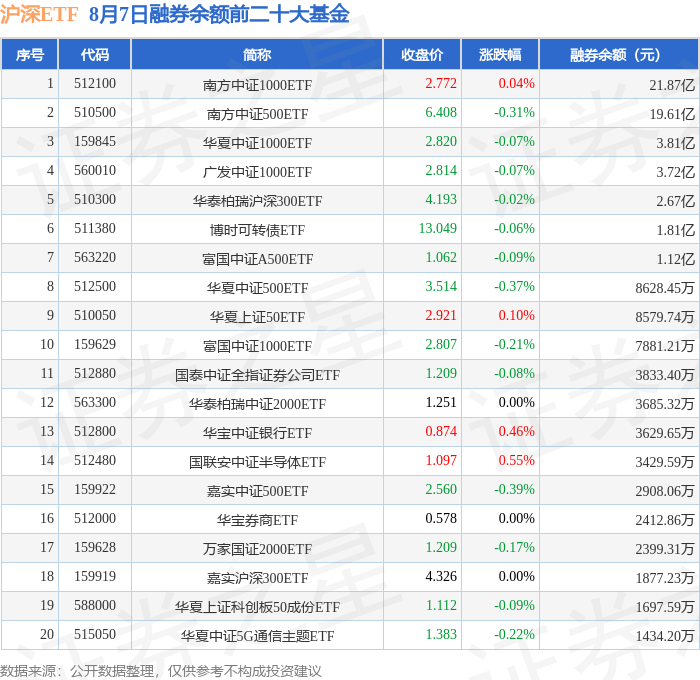This screenshot has width=700, height=680.
Task: Select 万家国证2000ETF name cell
Action: pos(257,549)
